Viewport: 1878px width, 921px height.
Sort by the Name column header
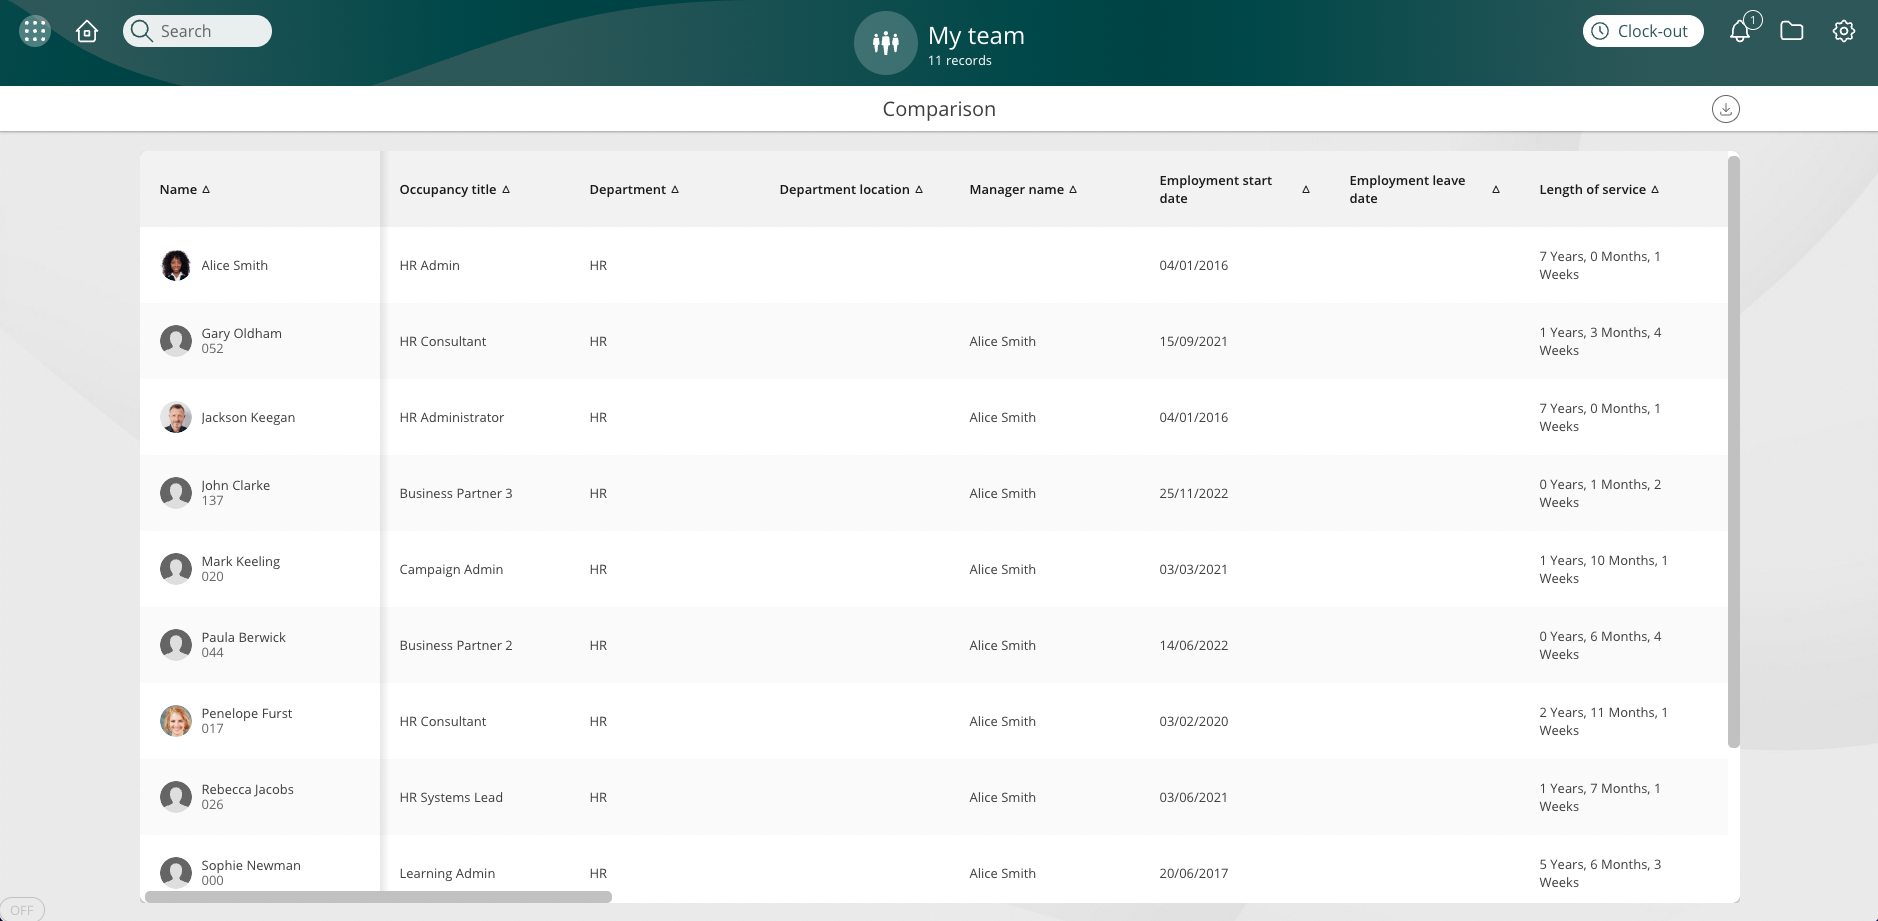[185, 189]
